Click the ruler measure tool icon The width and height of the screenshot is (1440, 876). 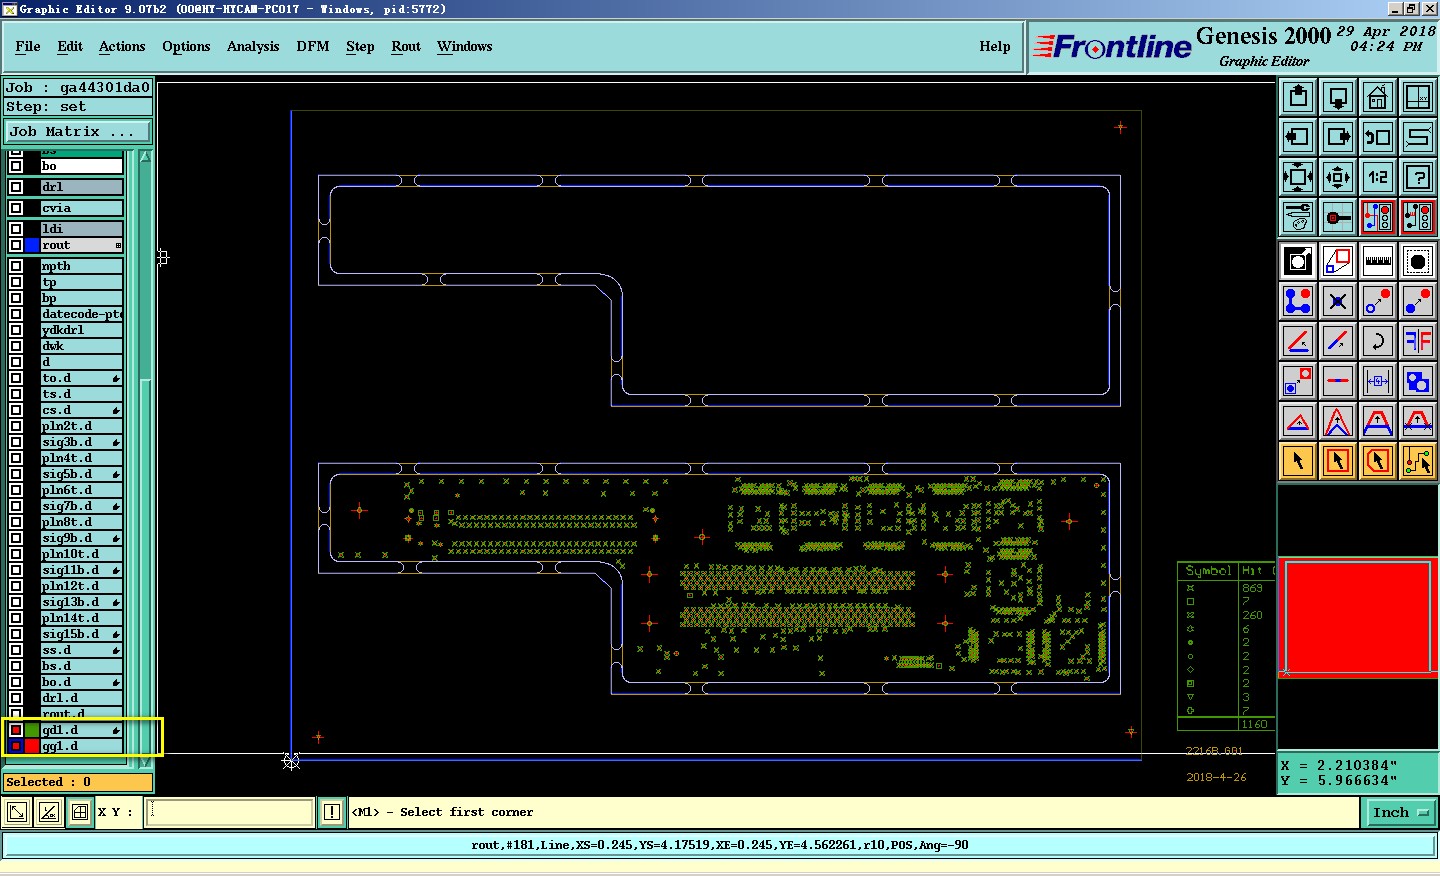pyautogui.click(x=1378, y=261)
